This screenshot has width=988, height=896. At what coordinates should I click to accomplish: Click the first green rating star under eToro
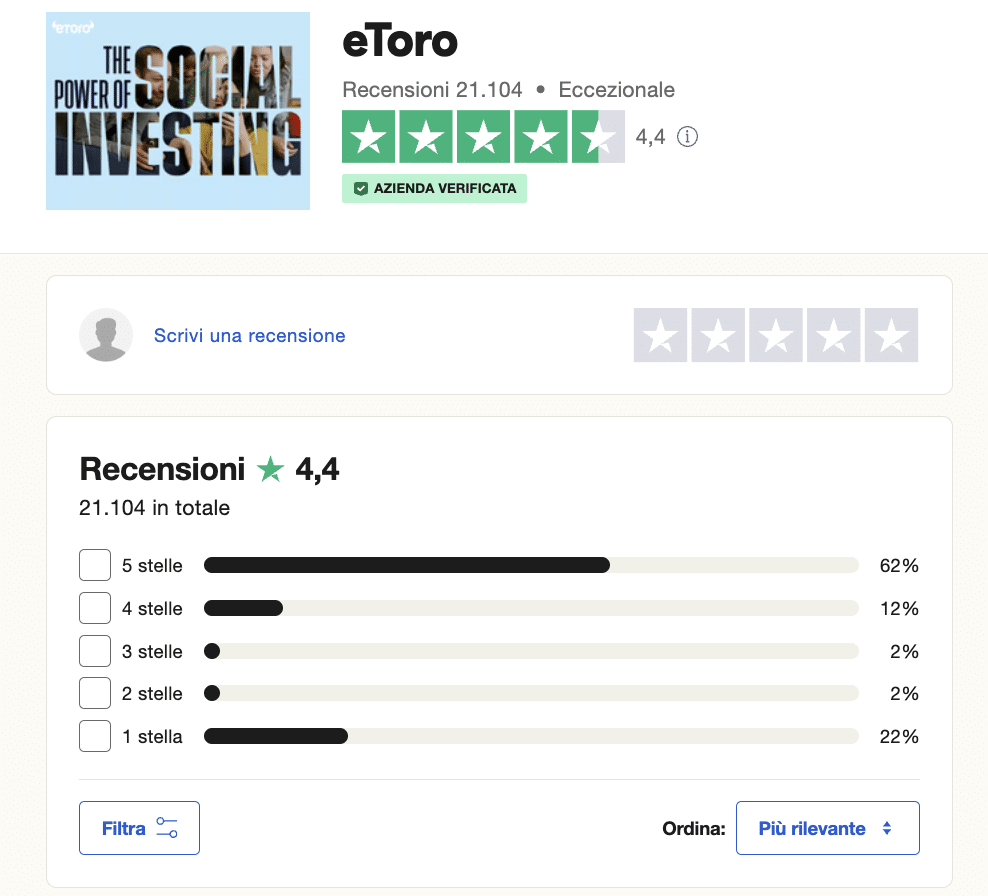click(x=369, y=137)
